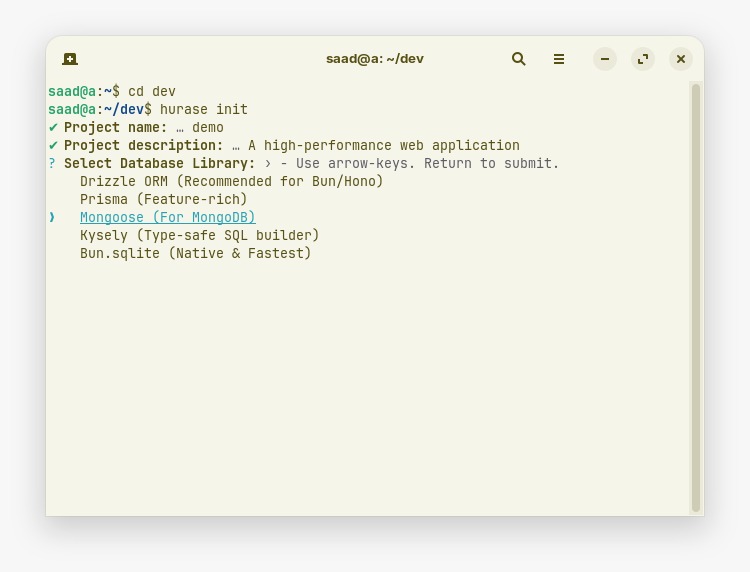
Task: Select Prisma (Feature-rich) option text
Action: tap(164, 199)
